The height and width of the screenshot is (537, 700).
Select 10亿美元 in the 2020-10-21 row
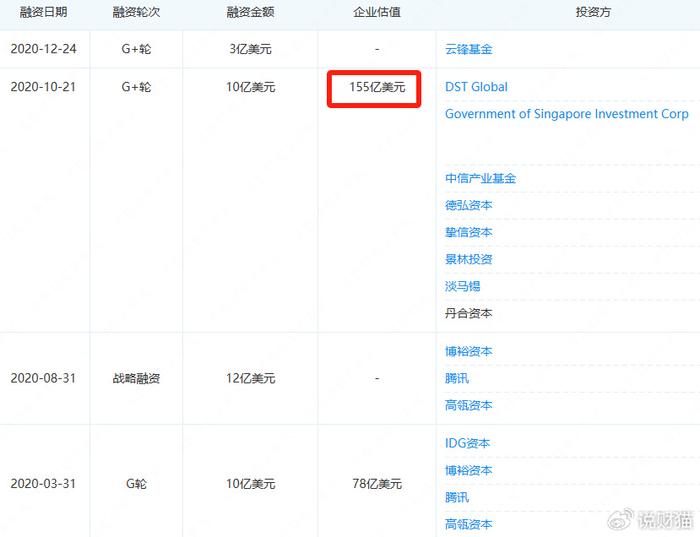[250, 87]
